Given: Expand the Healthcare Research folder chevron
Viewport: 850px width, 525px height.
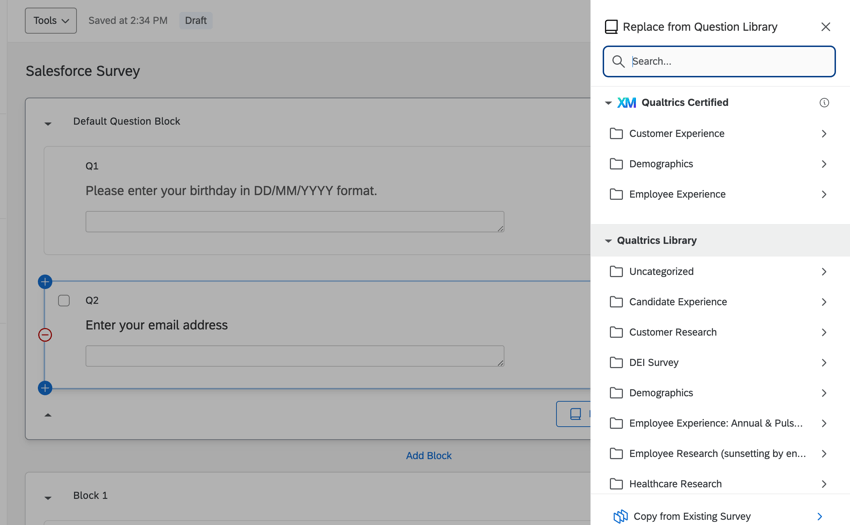Looking at the screenshot, I should click(x=823, y=484).
